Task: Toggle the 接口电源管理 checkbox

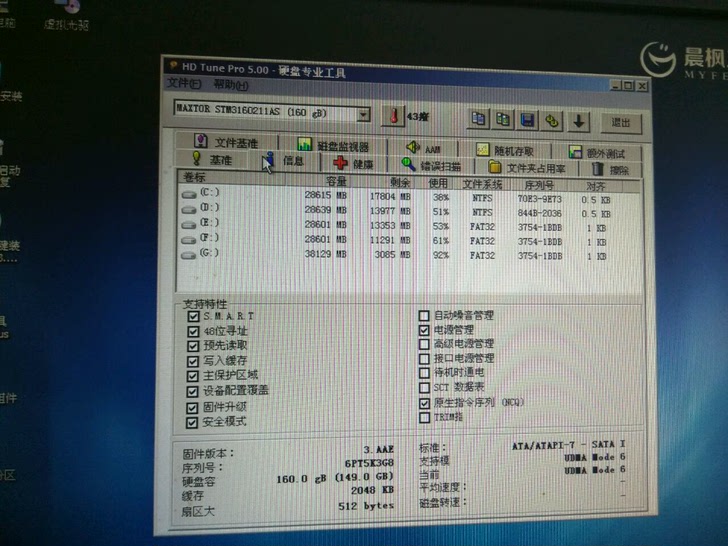Action: (x=424, y=359)
